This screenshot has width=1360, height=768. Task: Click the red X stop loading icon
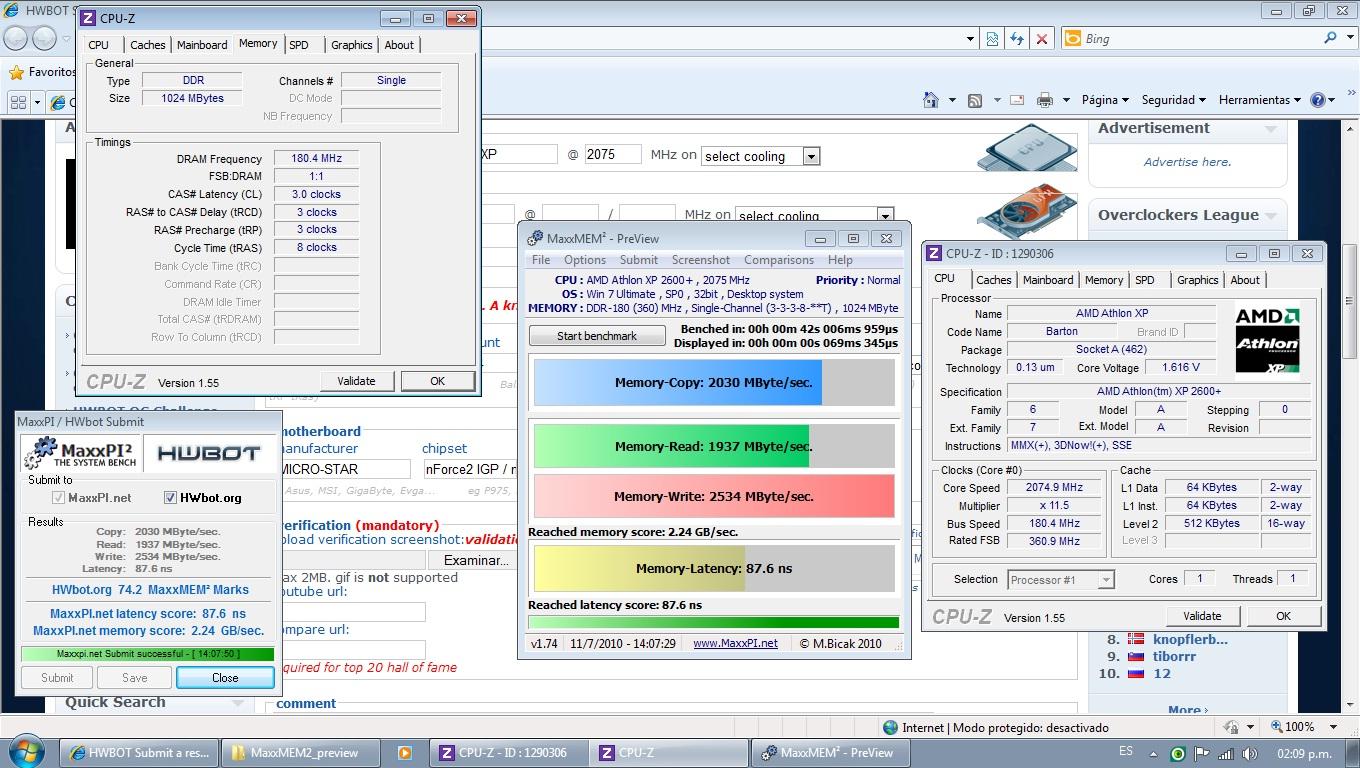1042,38
